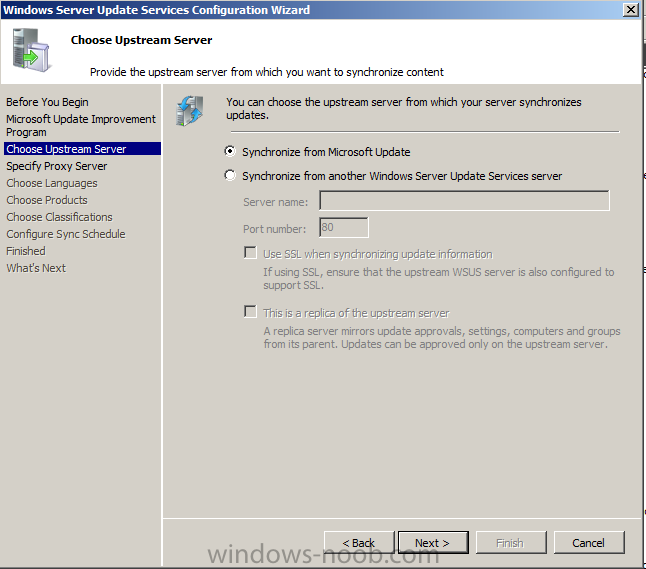This screenshot has width=646, height=569.
Task: Open Microsoft Update Improvement Program step
Action: (x=81, y=125)
